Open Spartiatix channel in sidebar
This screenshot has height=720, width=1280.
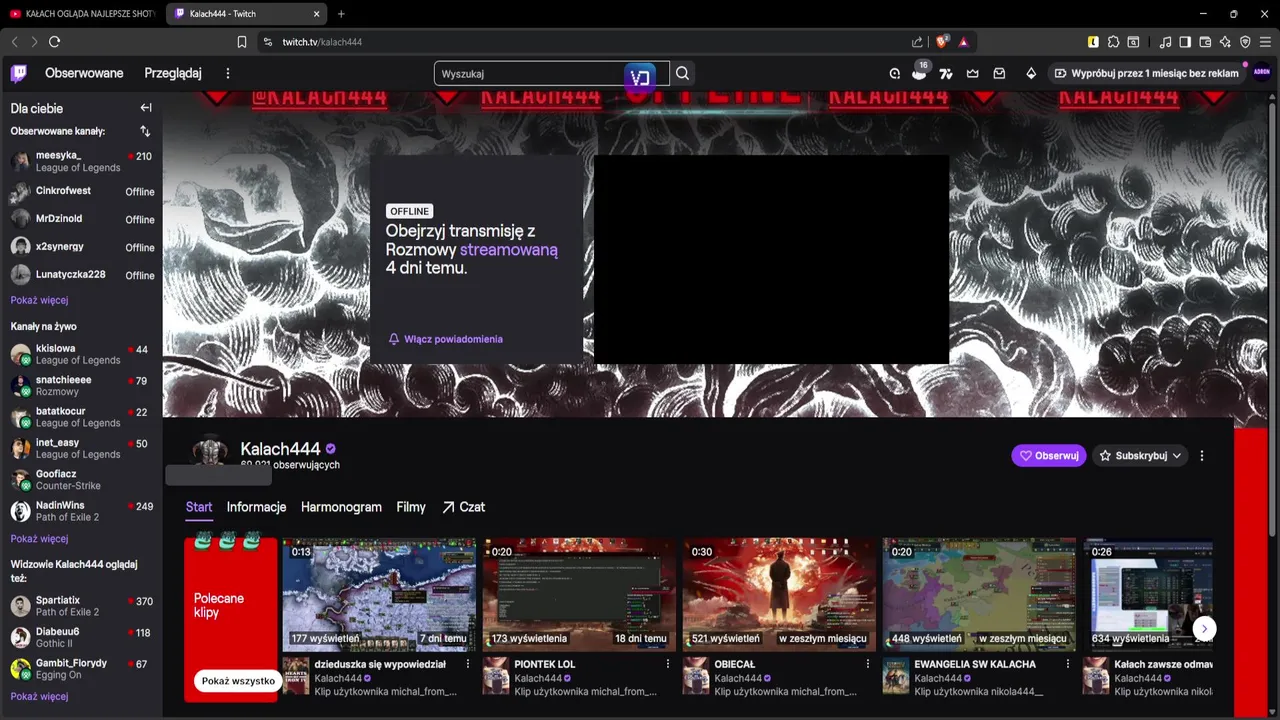click(81, 606)
